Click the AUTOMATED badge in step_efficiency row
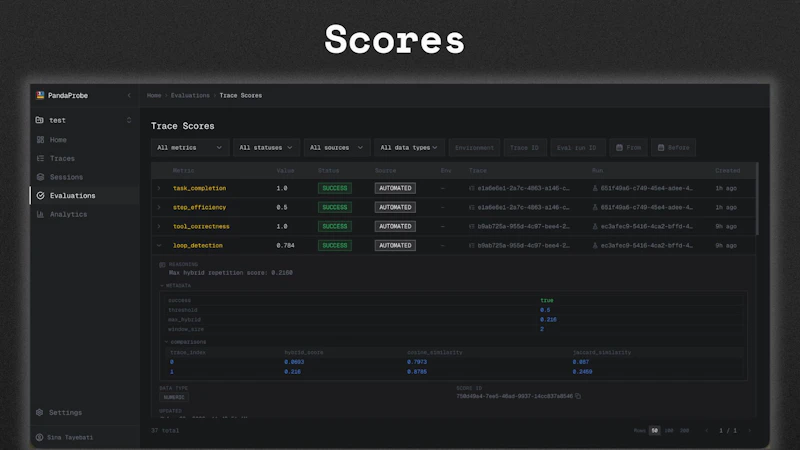Screen dimensions: 800x450 click(395, 207)
